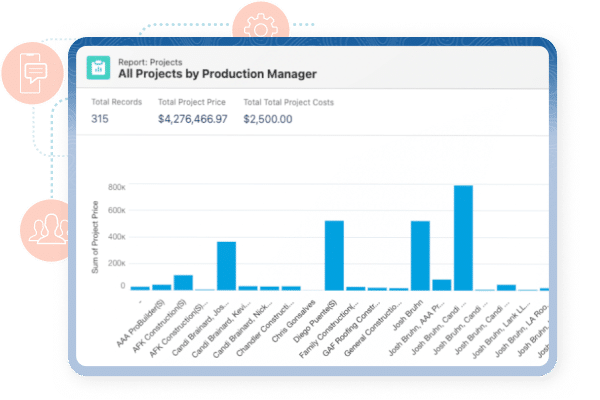Screen dimensions: 600x400
Task: Click the 'Candi Brainard, Nick...' axis label
Action: (243, 330)
